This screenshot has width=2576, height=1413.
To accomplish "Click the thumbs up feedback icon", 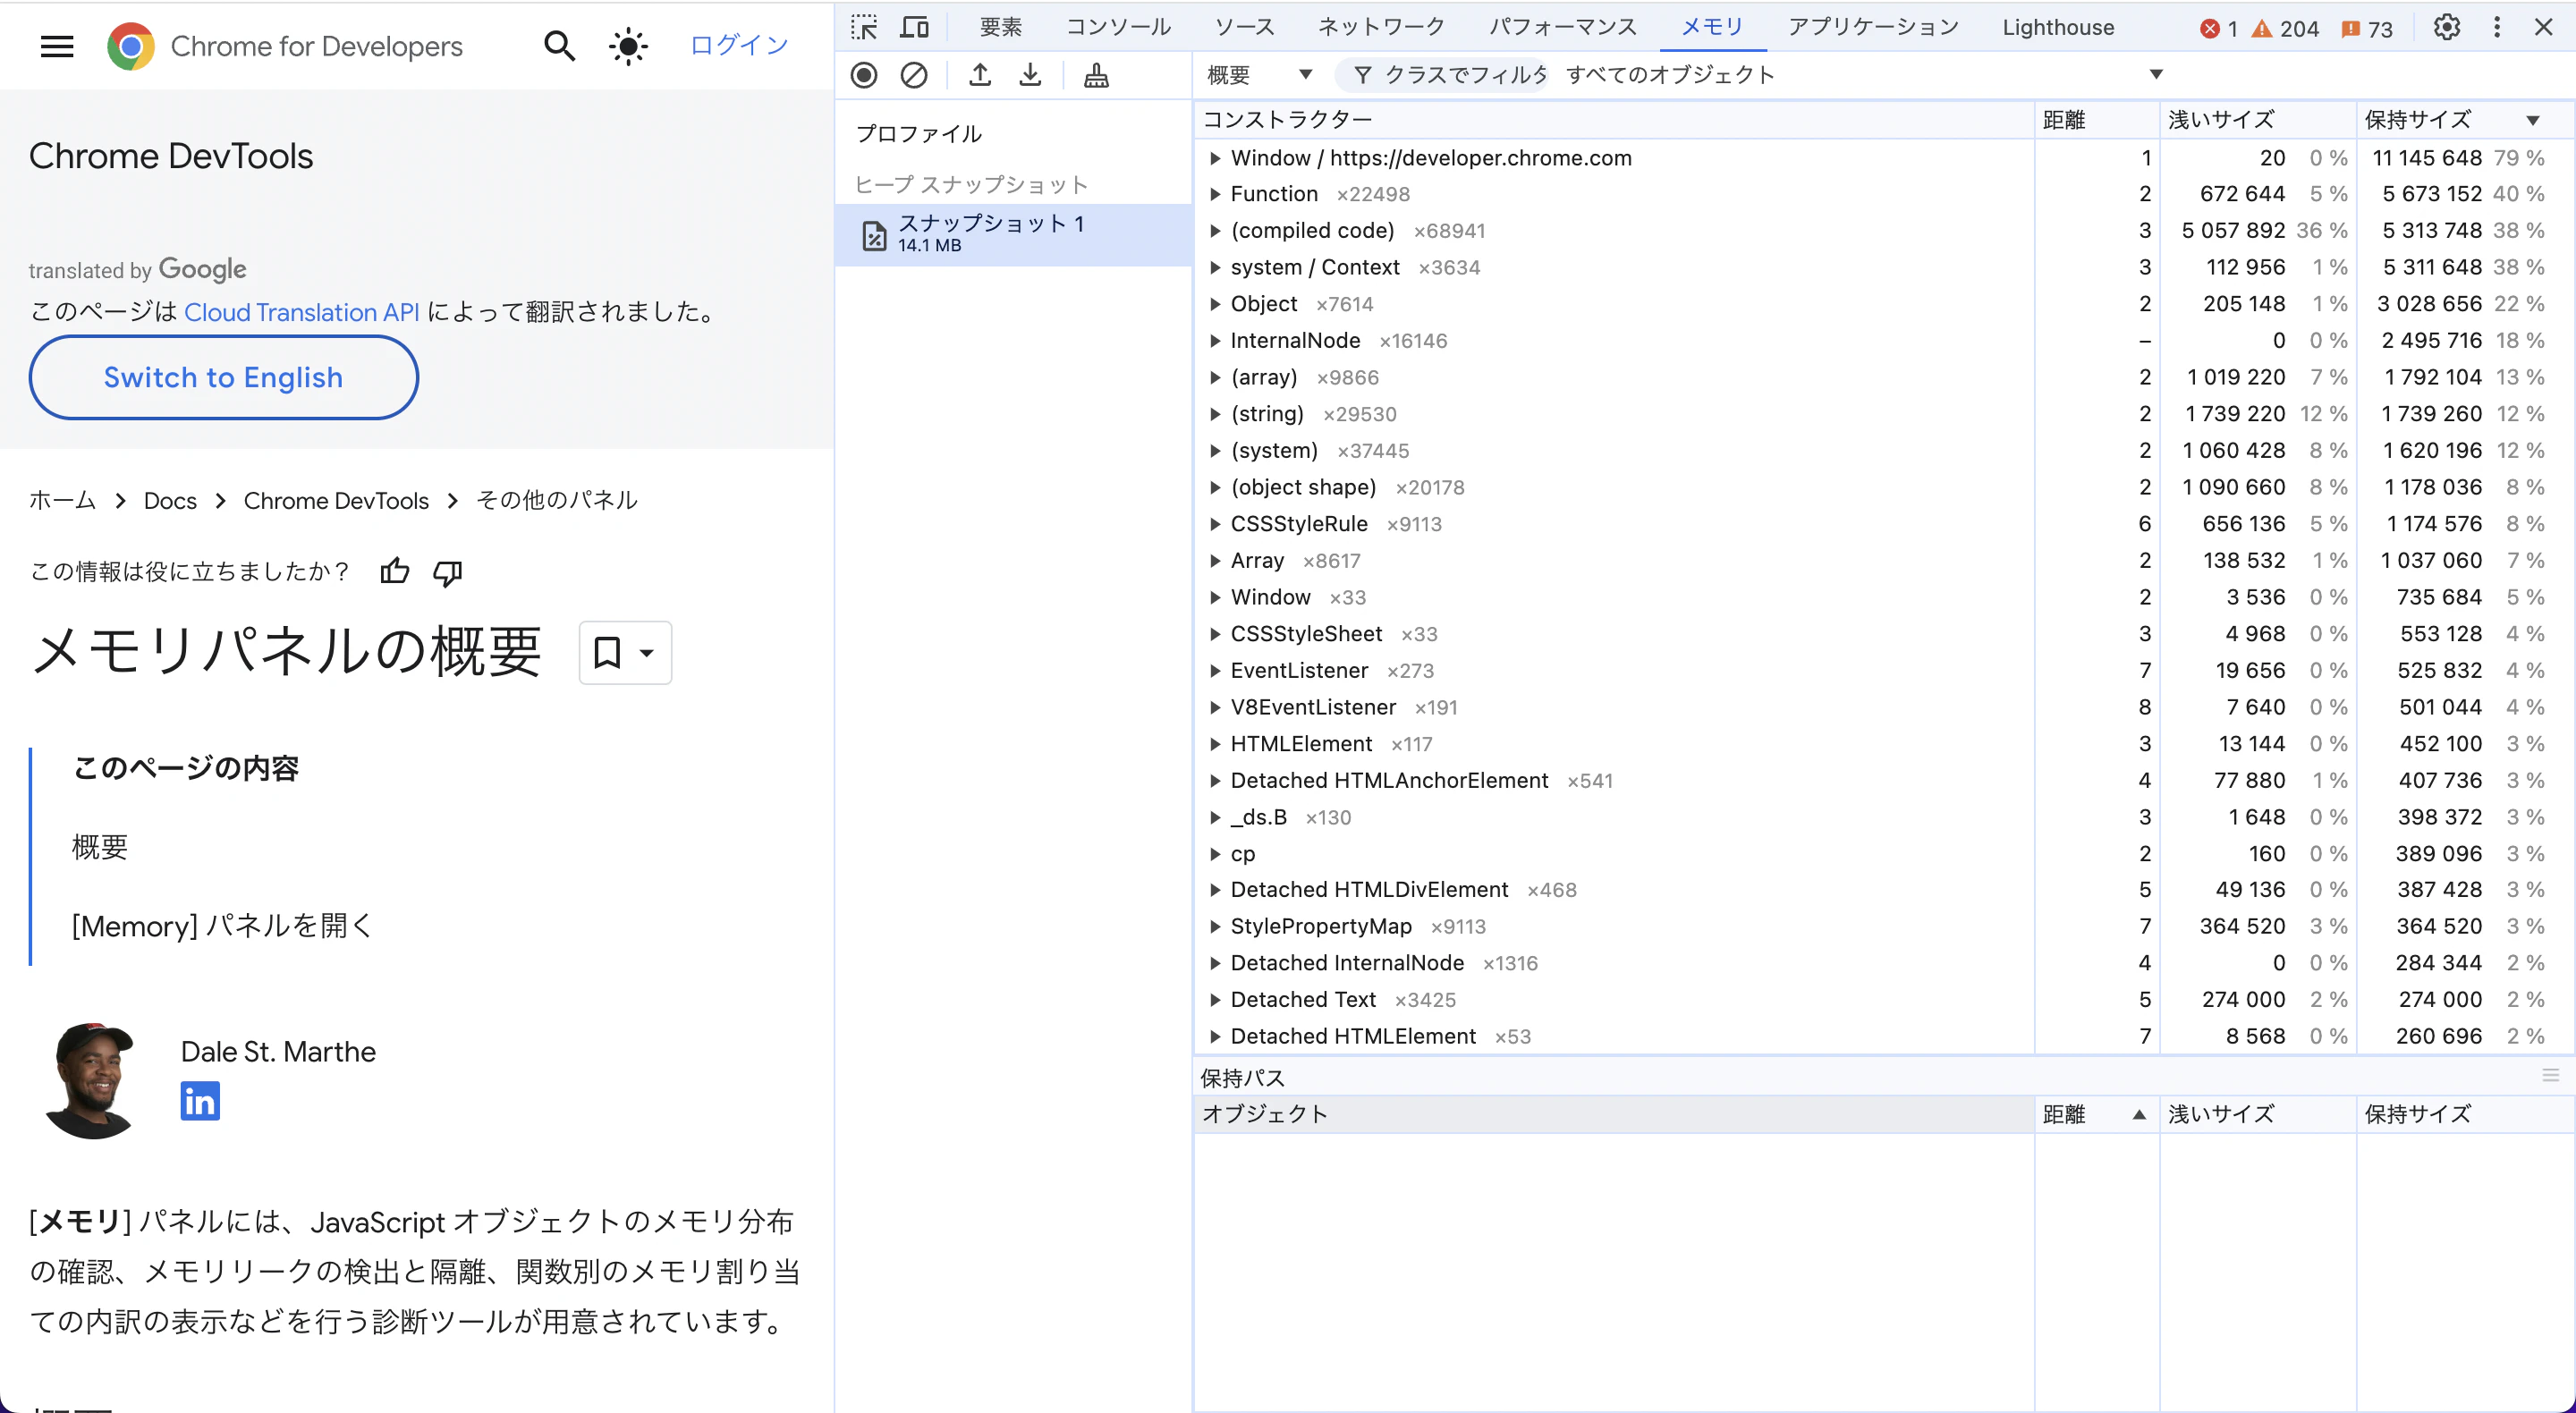I will pyautogui.click(x=395, y=571).
